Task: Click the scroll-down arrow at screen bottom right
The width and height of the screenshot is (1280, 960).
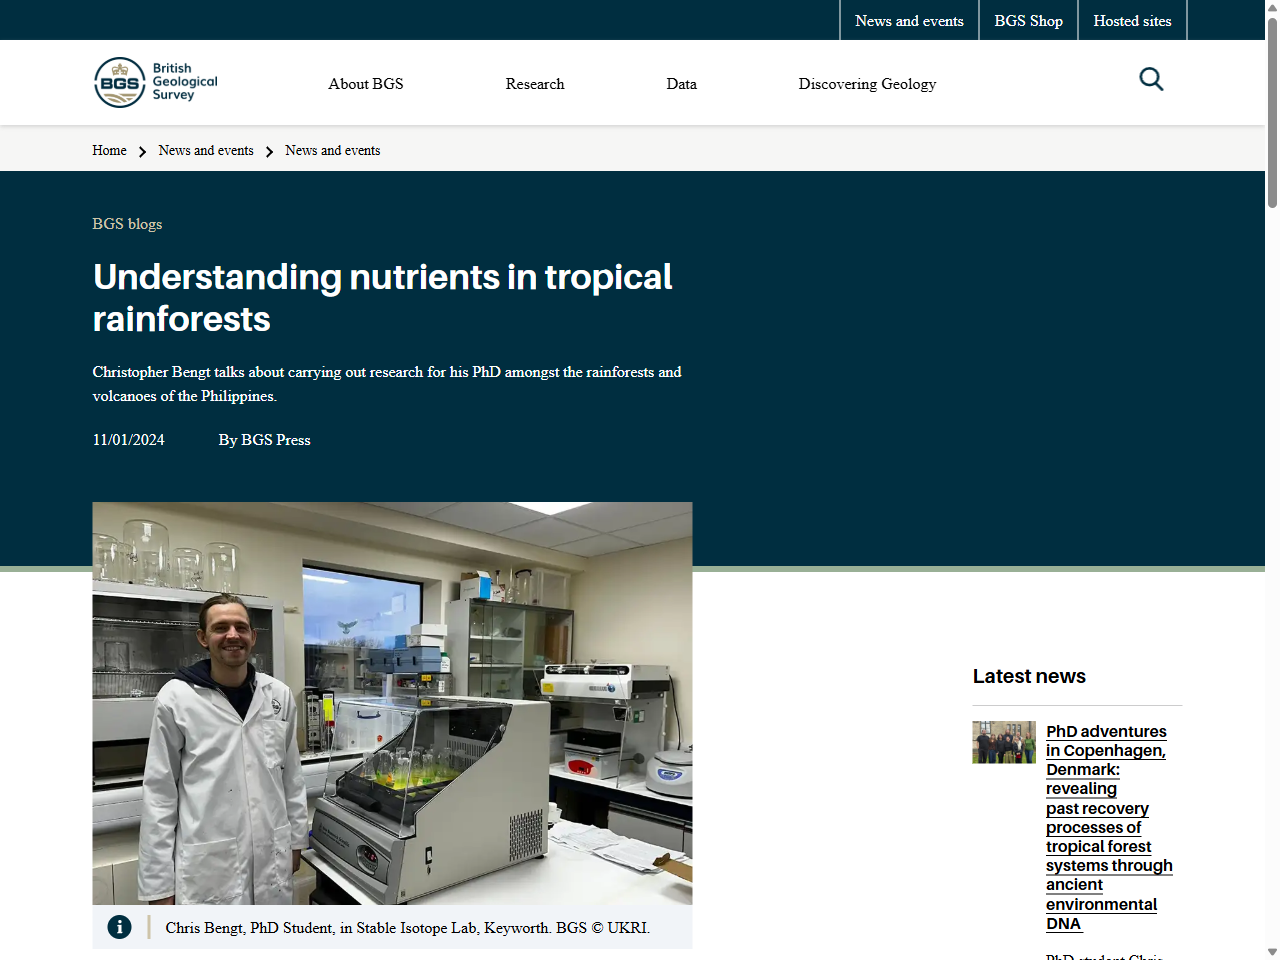Action: point(1272,953)
